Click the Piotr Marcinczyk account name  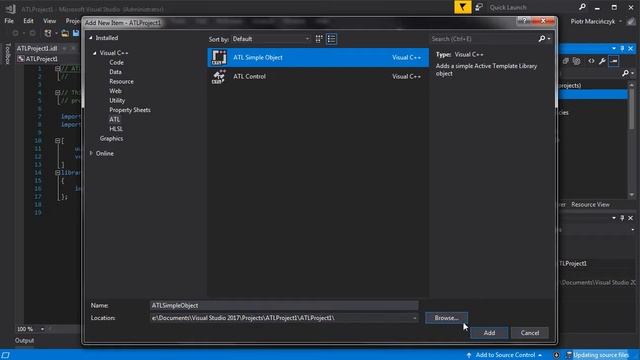coord(592,21)
